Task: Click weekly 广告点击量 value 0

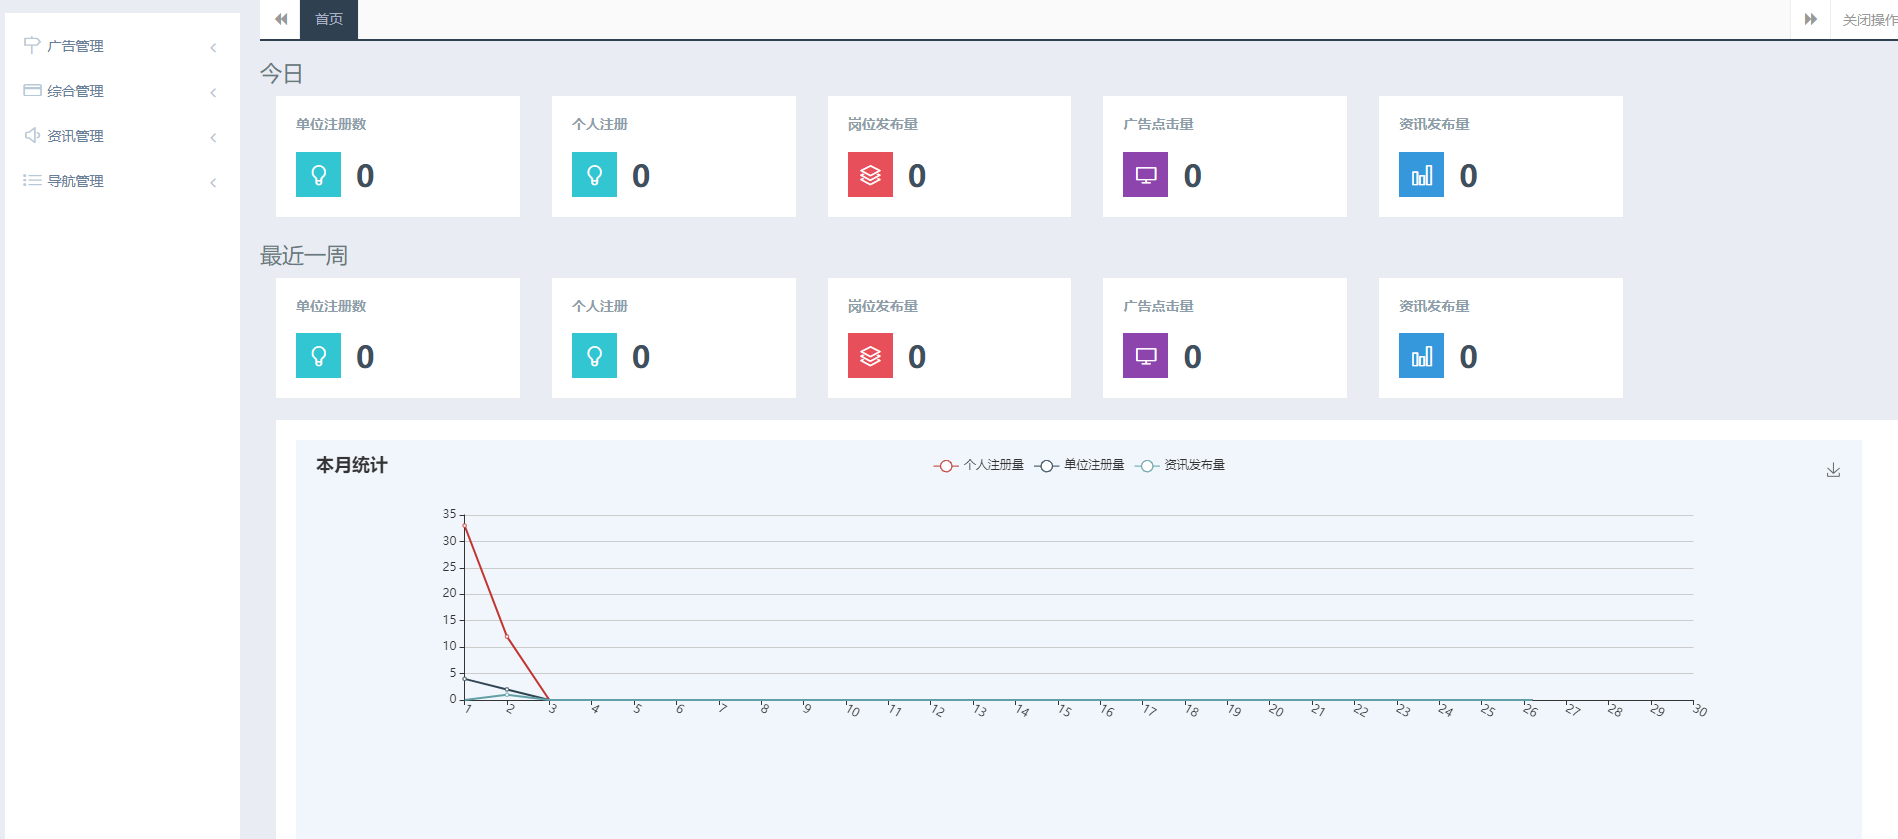Action: [x=1192, y=357]
